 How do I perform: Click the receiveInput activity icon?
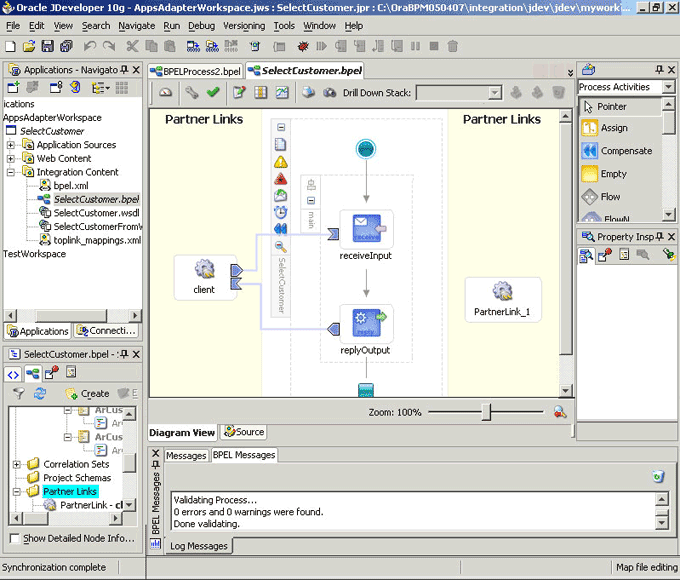coord(366,228)
